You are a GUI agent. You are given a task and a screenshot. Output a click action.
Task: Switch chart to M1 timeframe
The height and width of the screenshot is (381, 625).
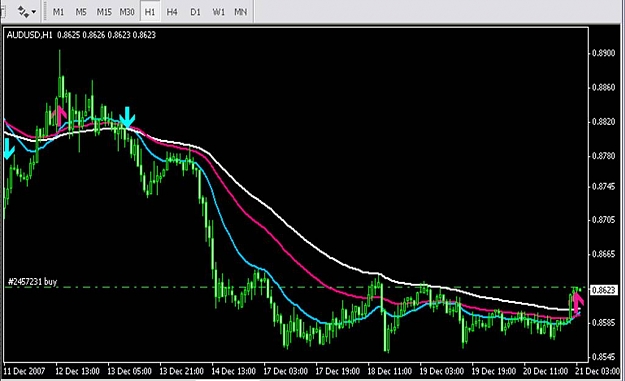[x=58, y=12]
